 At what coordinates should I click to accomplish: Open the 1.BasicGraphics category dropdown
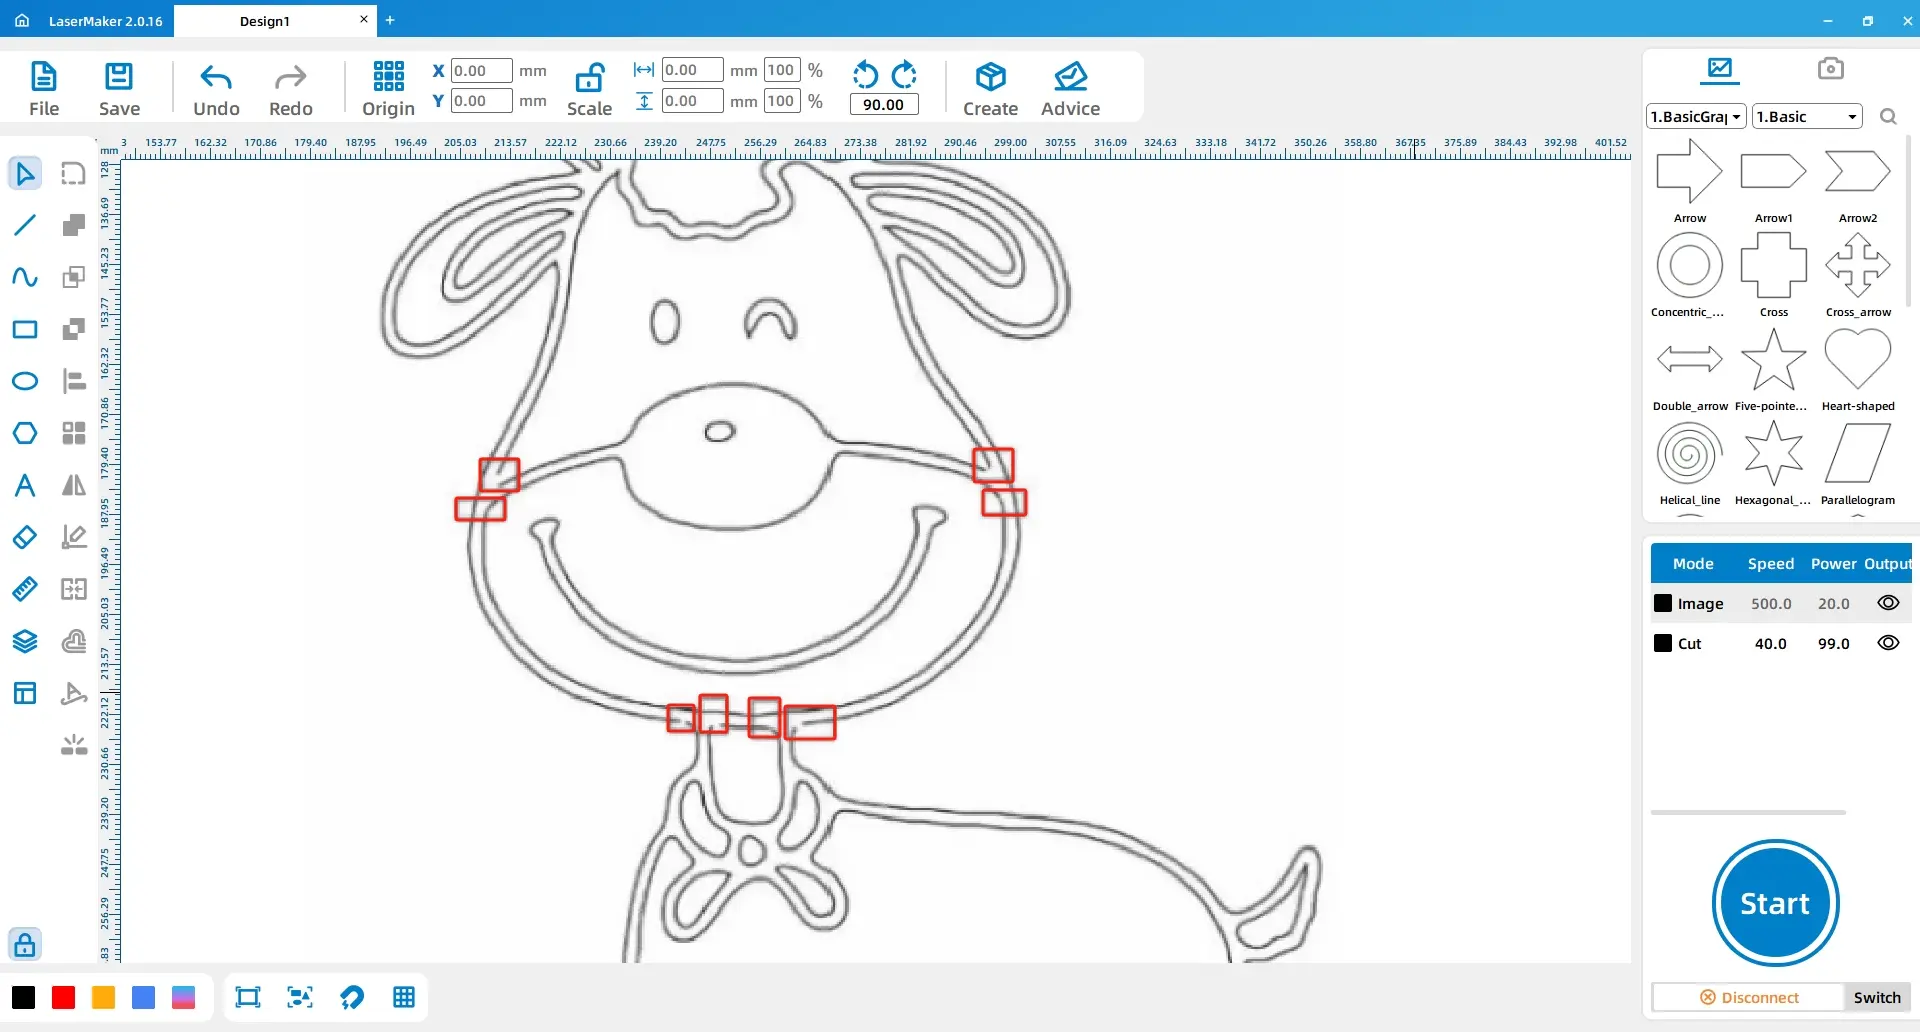point(1696,117)
